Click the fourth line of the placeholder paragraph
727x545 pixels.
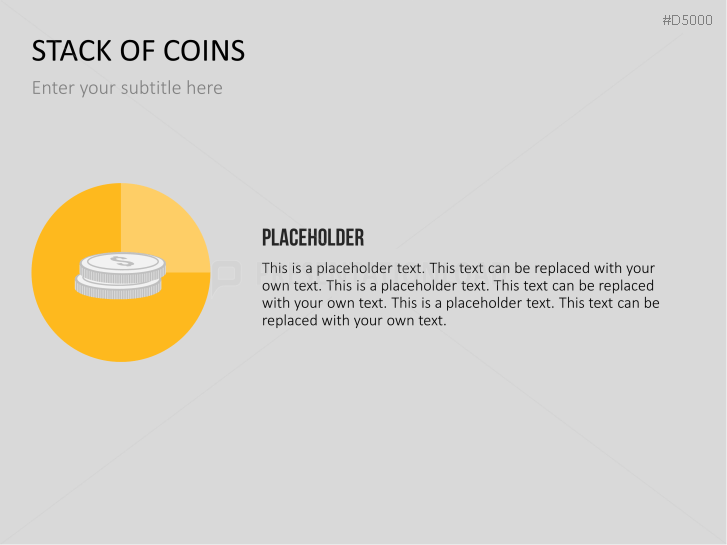(x=460, y=320)
